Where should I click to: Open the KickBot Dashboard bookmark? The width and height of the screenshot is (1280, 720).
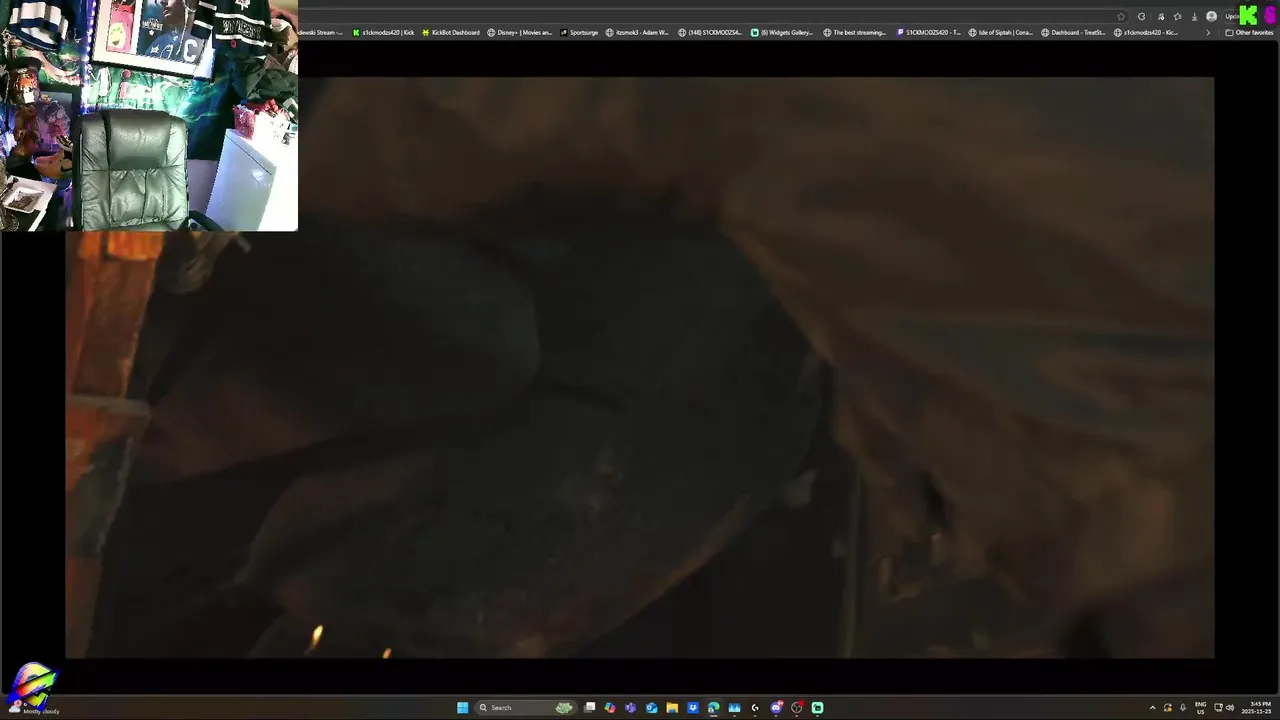(x=451, y=32)
